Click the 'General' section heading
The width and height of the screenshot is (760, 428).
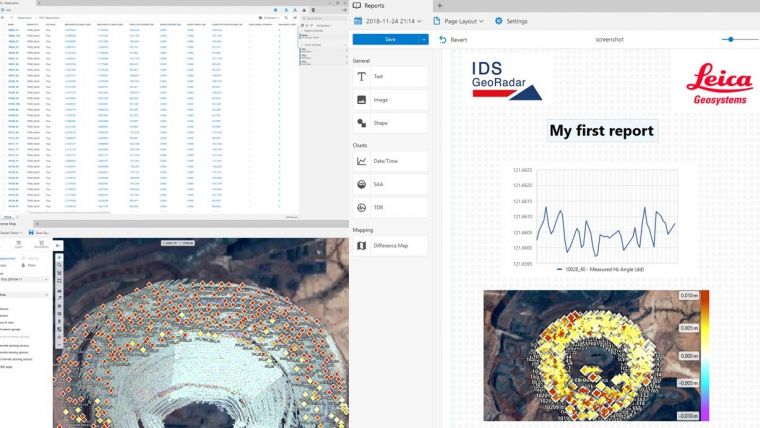pyautogui.click(x=361, y=61)
